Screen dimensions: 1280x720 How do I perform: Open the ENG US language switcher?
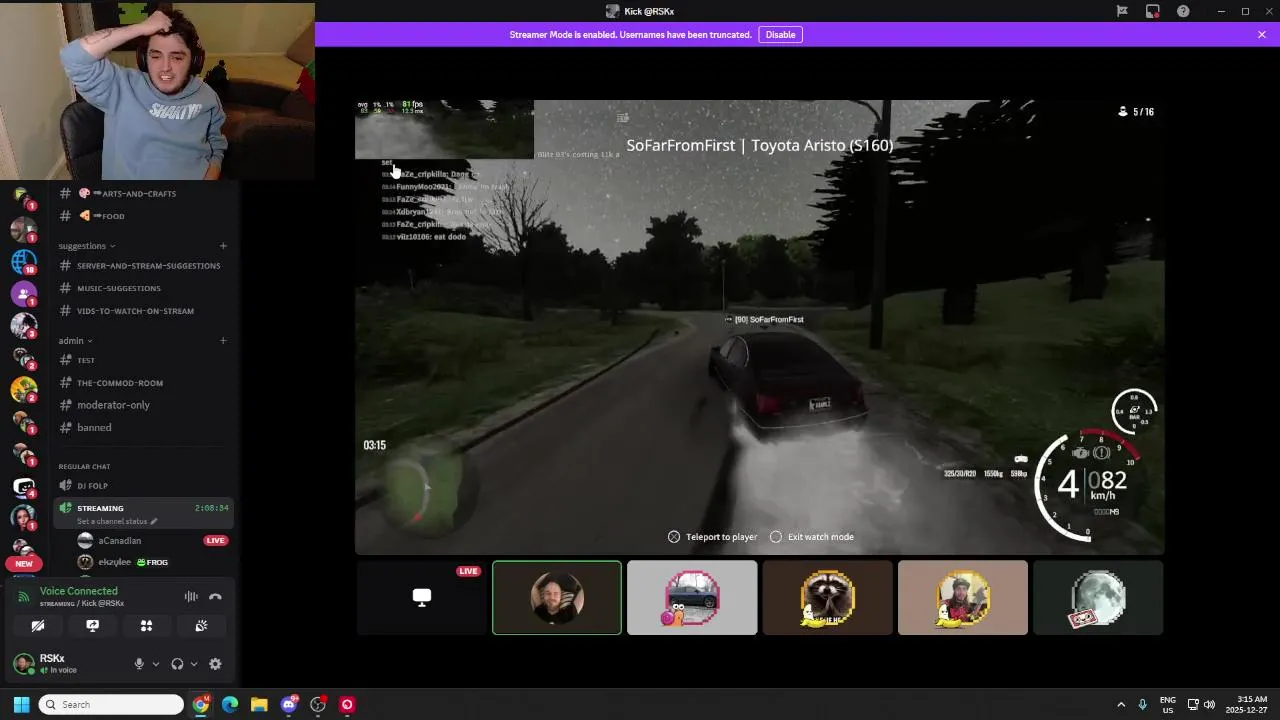pos(1167,705)
